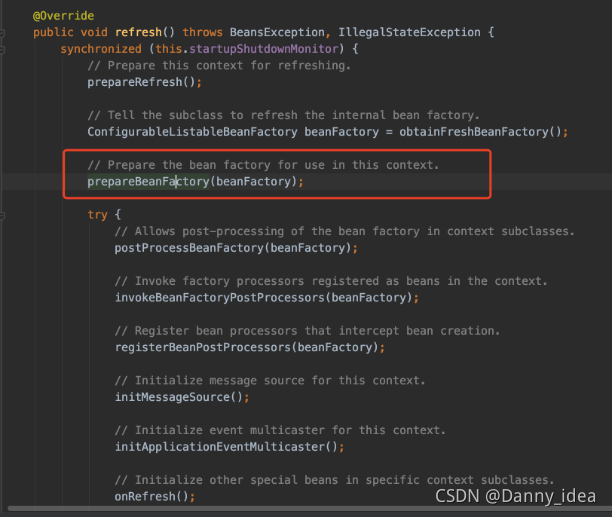The width and height of the screenshot is (612, 517).
Task: Click the initMessageSource() call
Action: (x=181, y=397)
